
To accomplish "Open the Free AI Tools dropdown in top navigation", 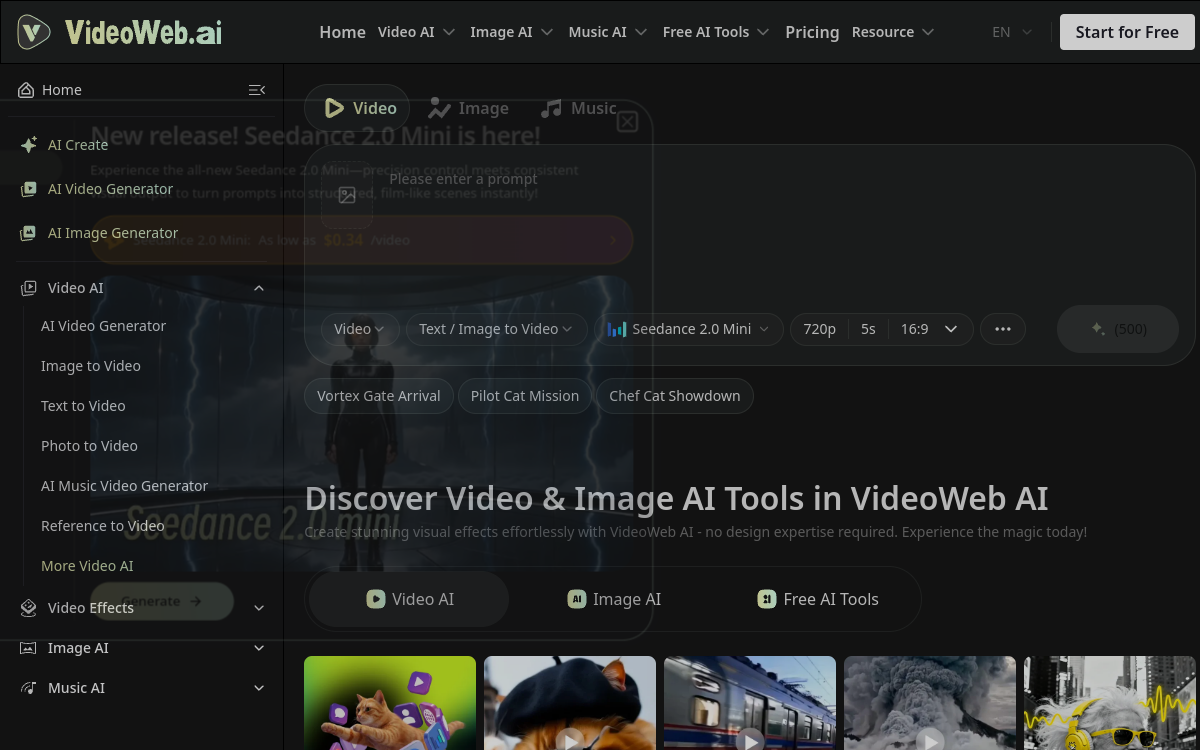I will click(716, 32).
